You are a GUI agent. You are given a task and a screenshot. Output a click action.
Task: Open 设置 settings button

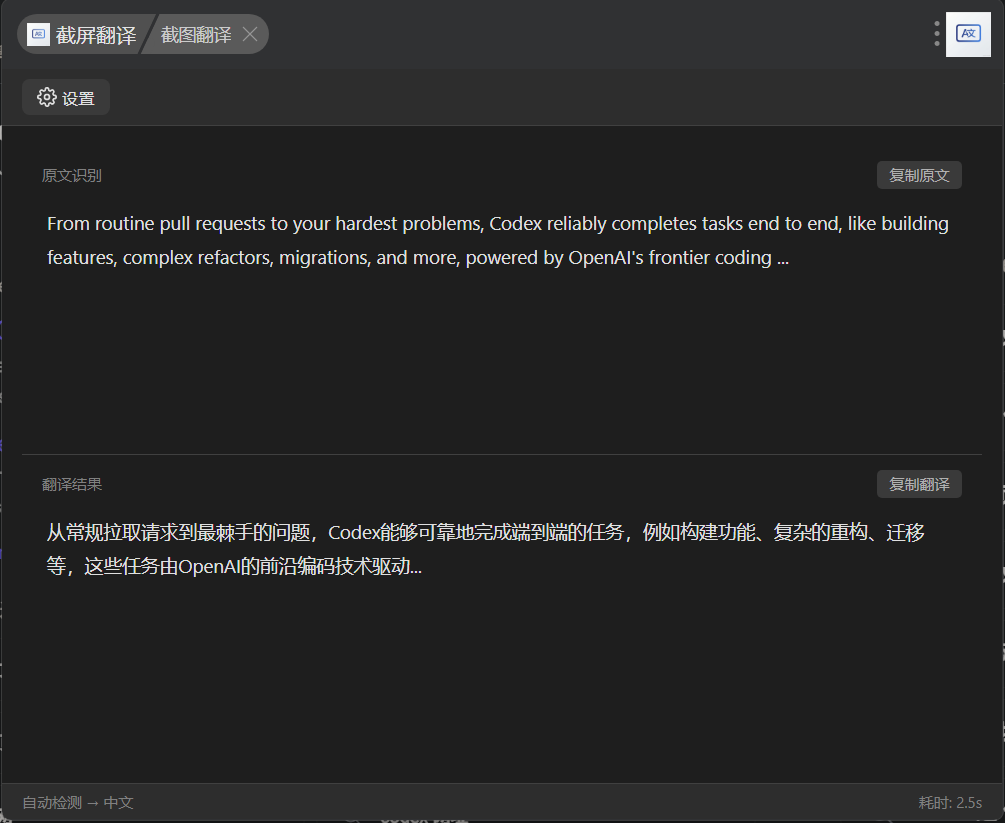[66, 97]
